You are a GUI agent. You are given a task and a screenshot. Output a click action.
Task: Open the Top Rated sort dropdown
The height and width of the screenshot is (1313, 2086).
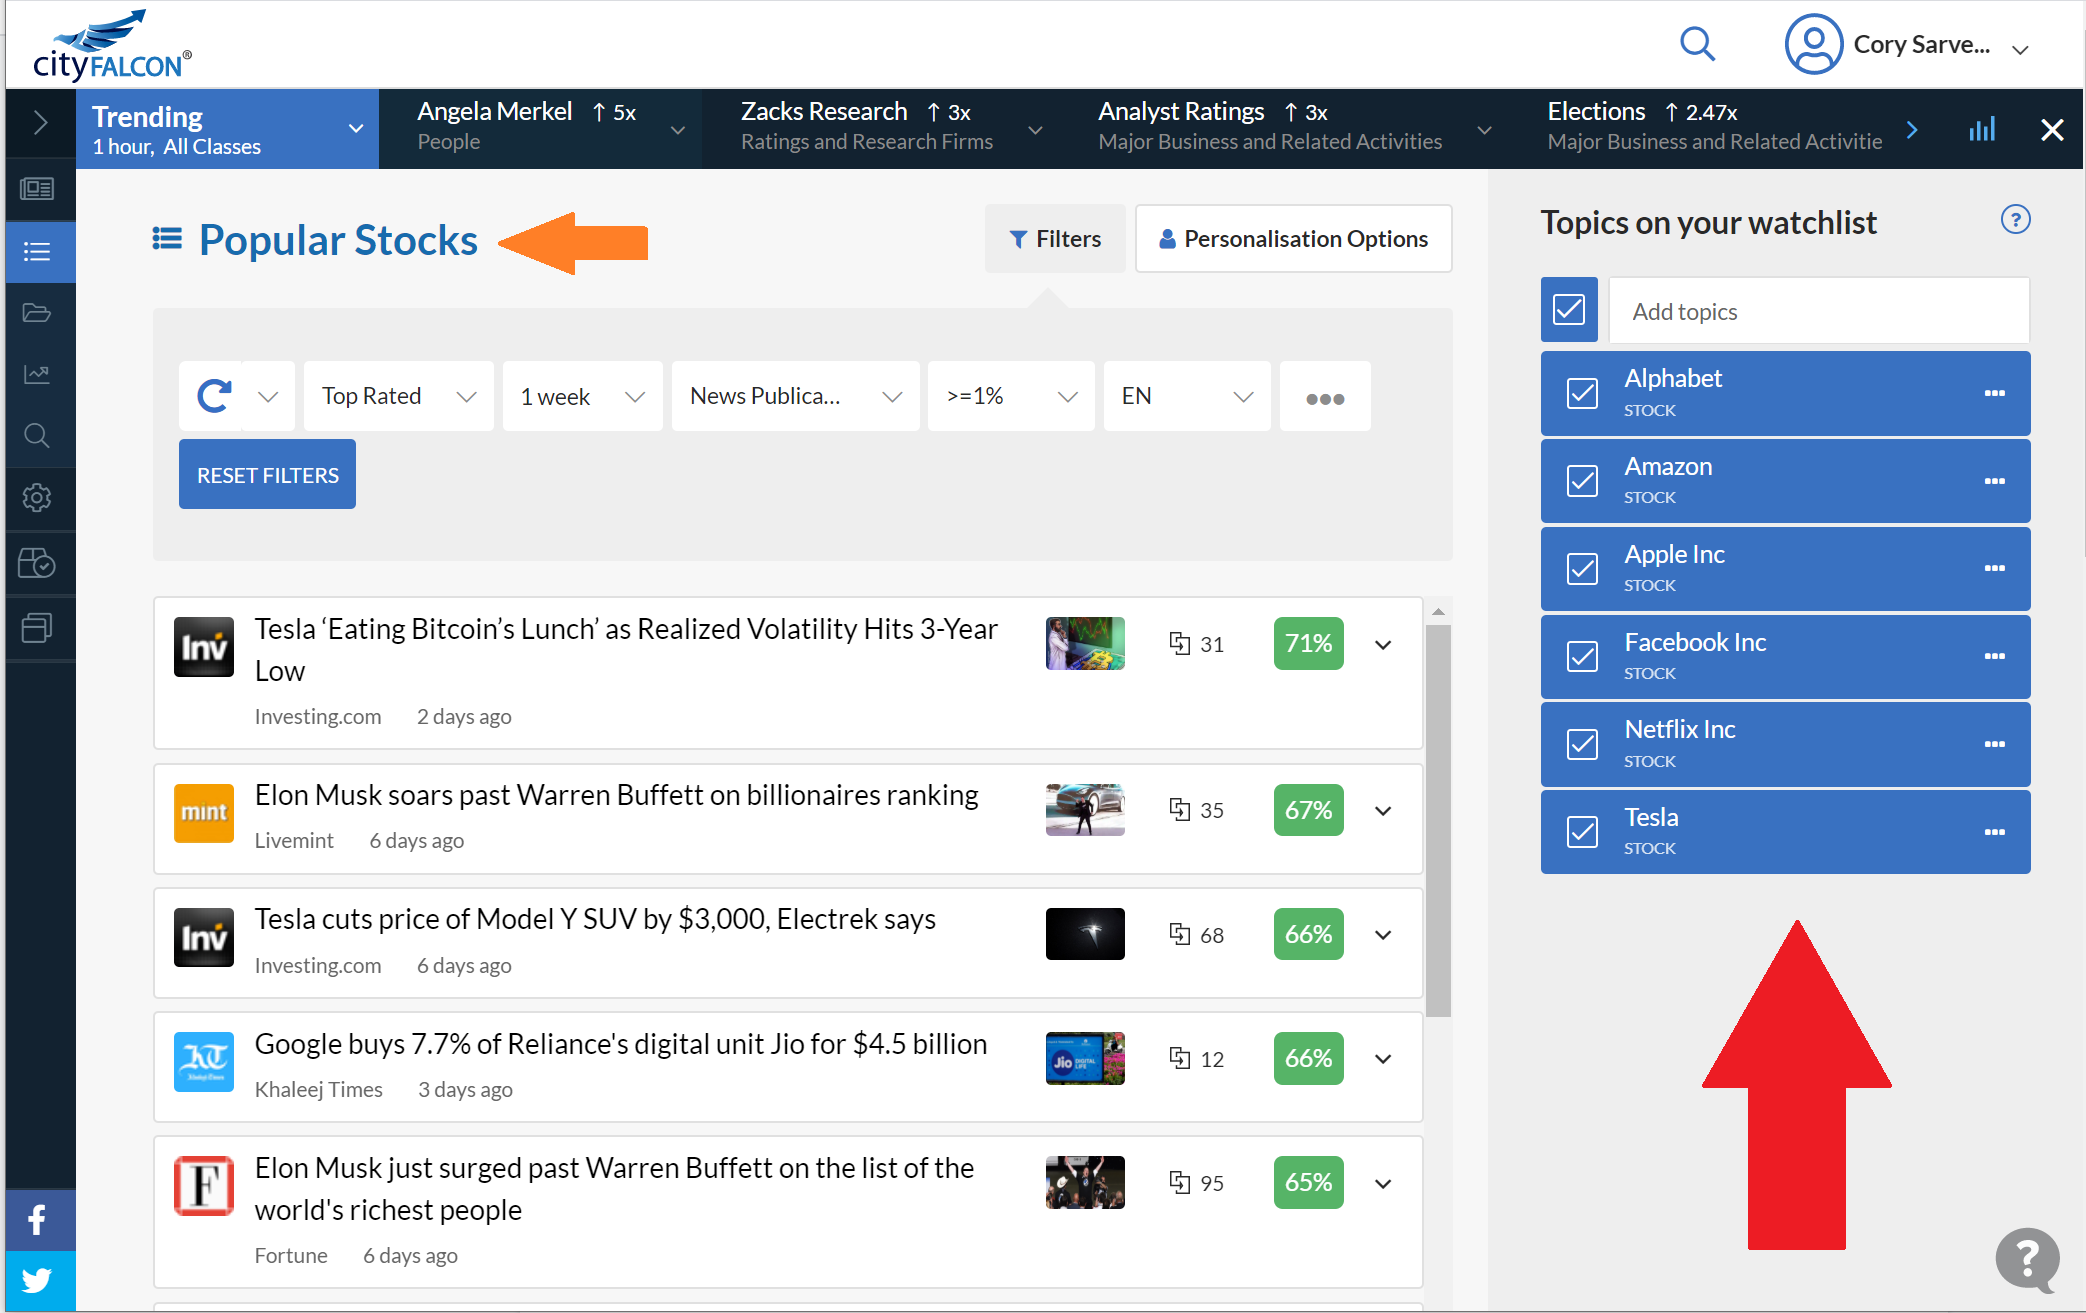coord(398,396)
